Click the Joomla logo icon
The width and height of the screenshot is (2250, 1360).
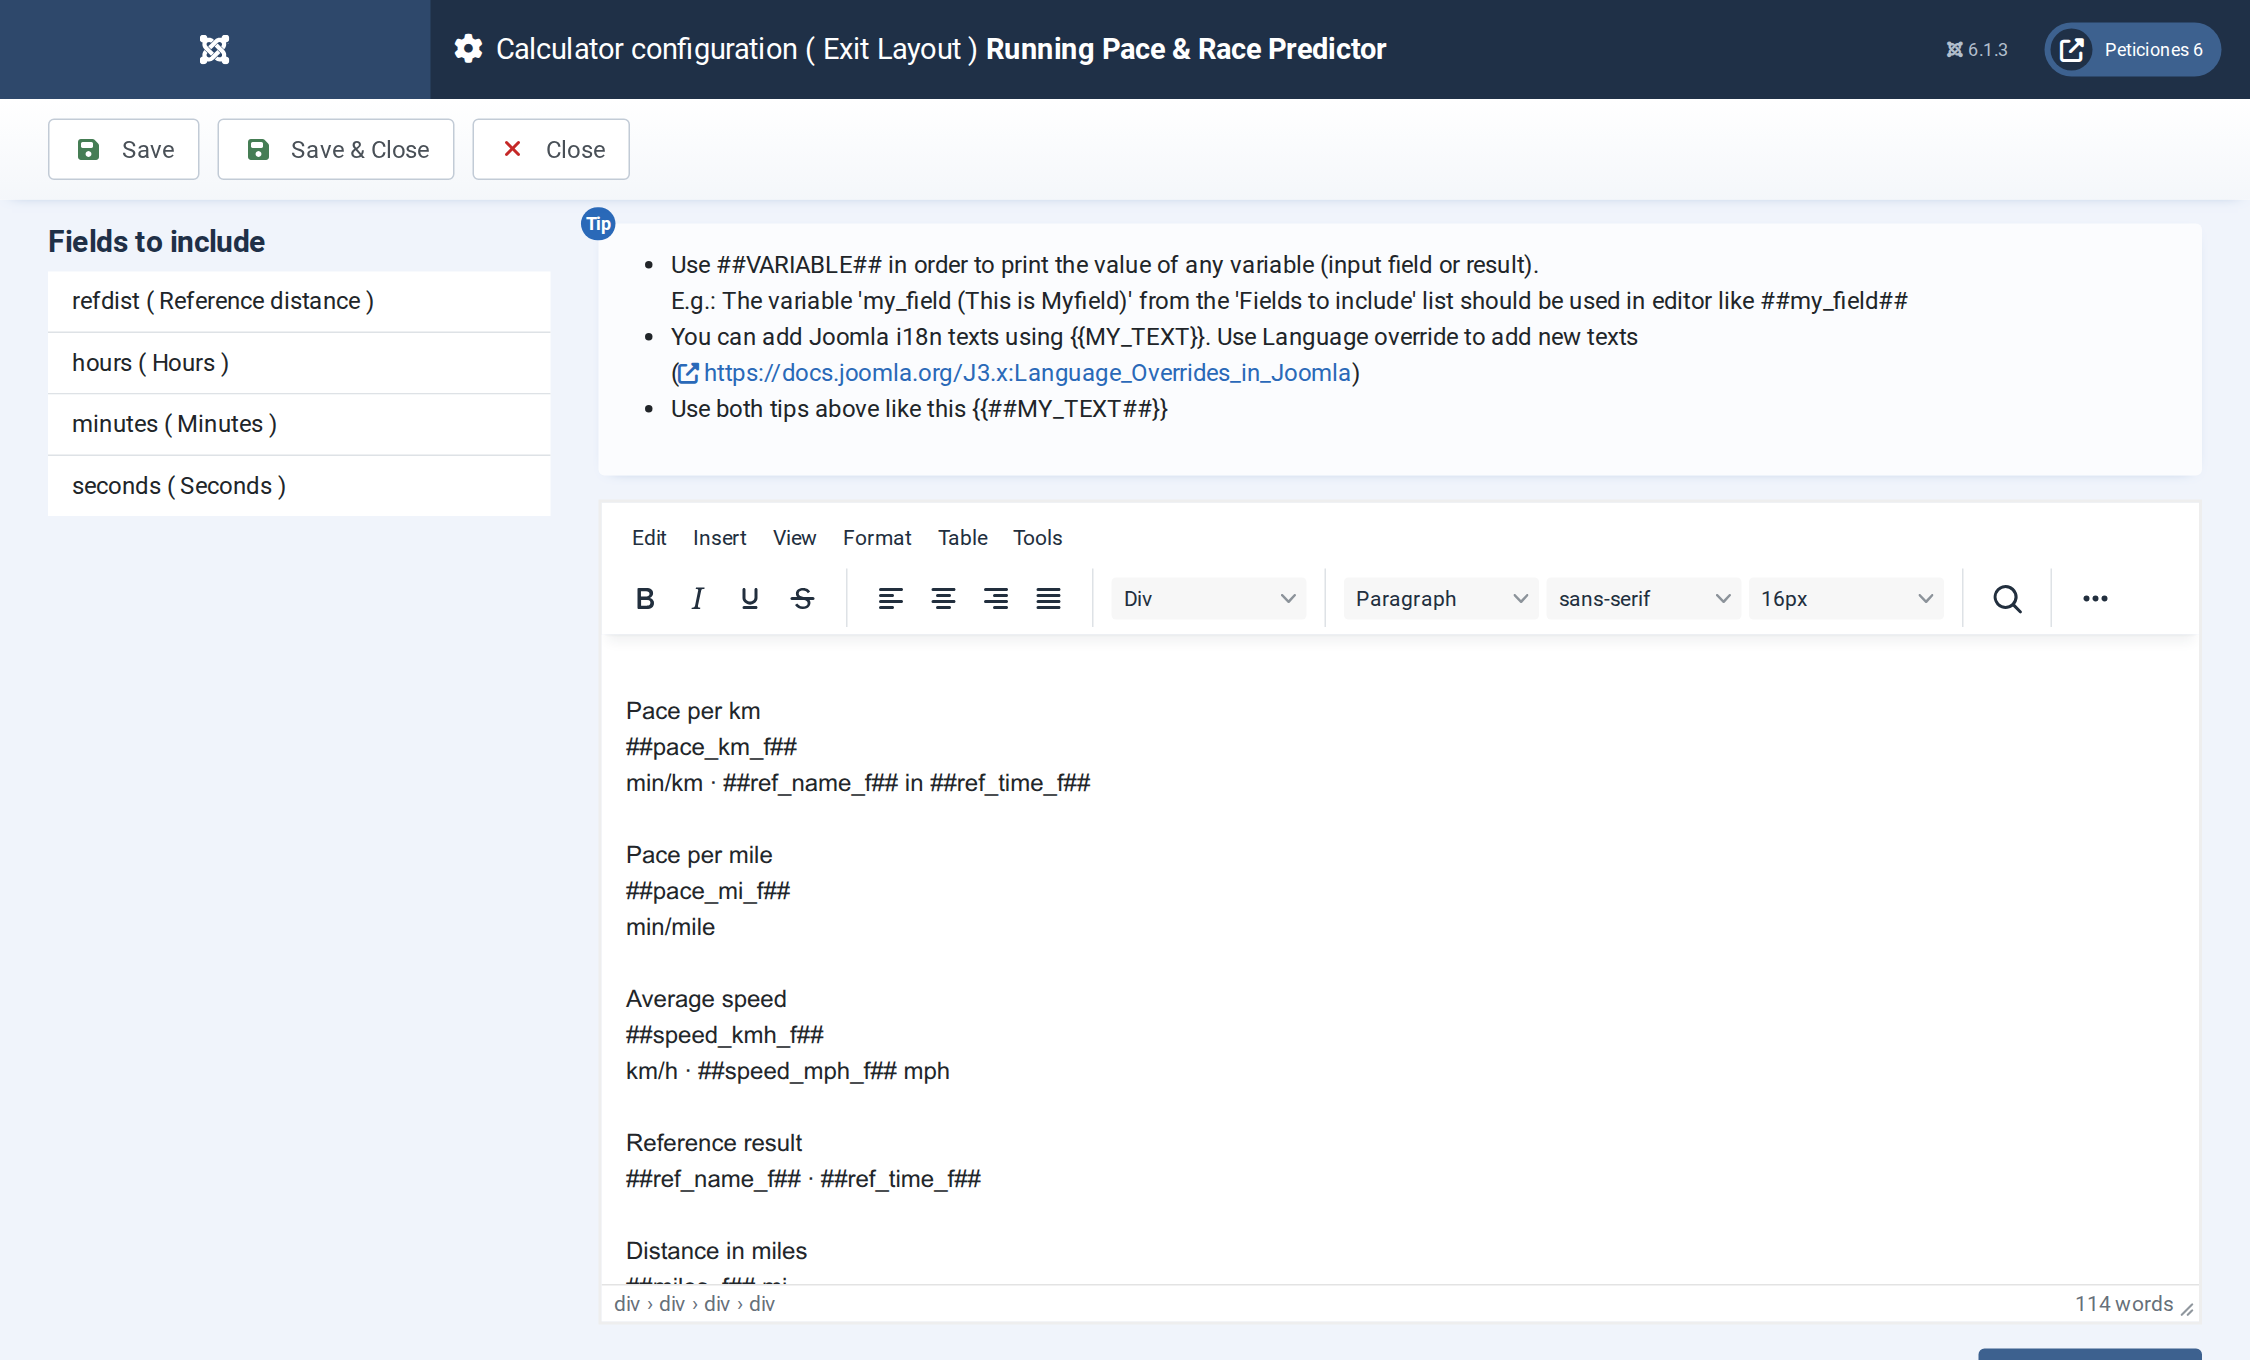[x=214, y=49]
